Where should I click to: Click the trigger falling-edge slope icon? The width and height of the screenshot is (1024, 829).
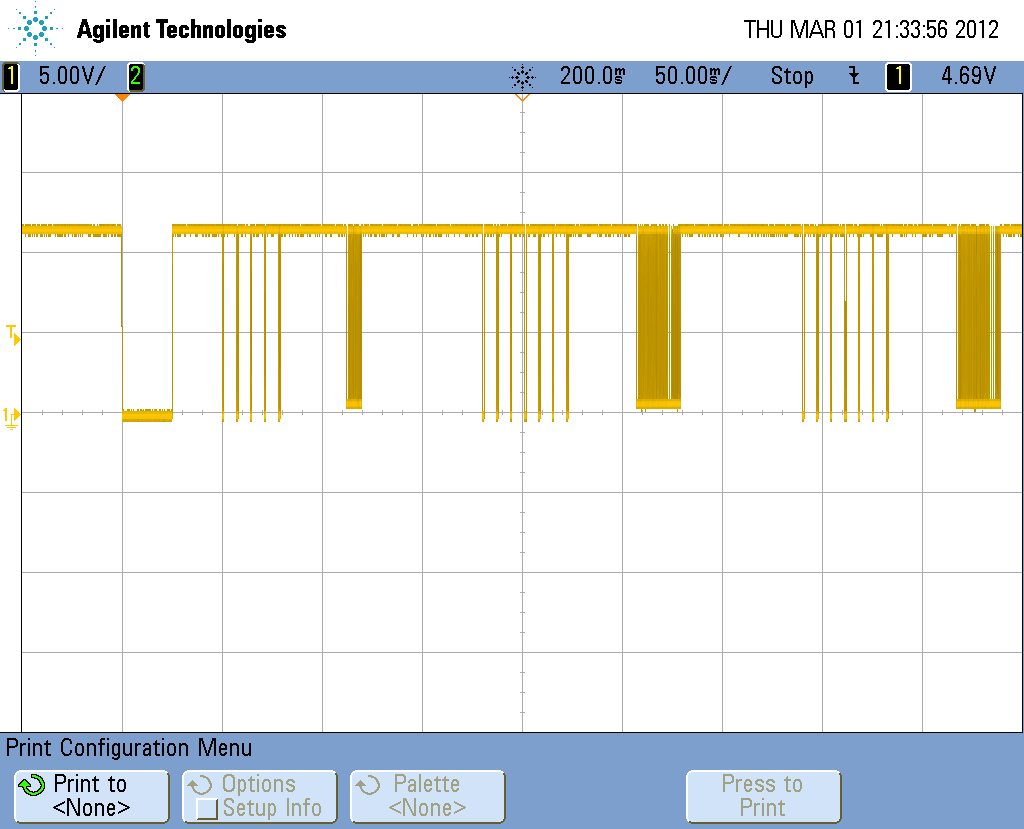853,76
